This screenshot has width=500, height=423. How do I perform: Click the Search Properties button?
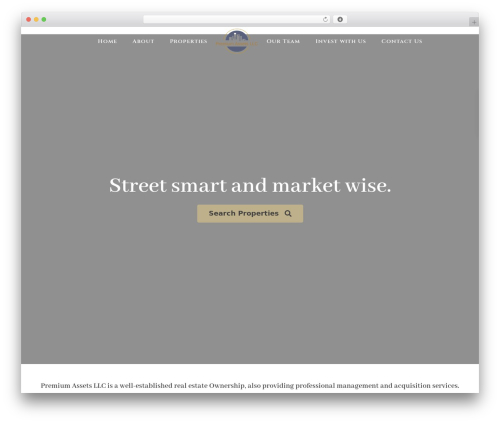[x=250, y=214]
